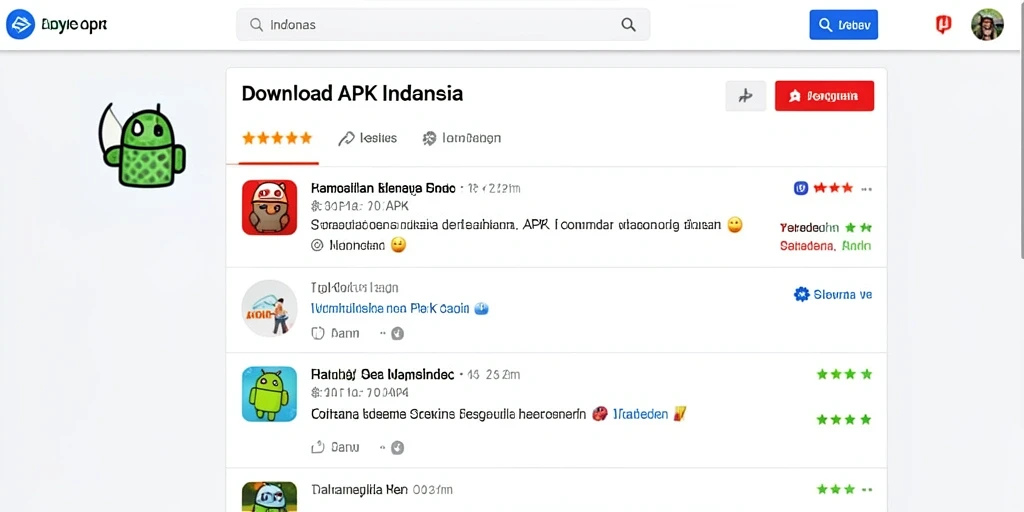The width and height of the screenshot is (1024, 512).
Task: Open the red notification icon in header
Action: pyautogui.click(x=943, y=25)
